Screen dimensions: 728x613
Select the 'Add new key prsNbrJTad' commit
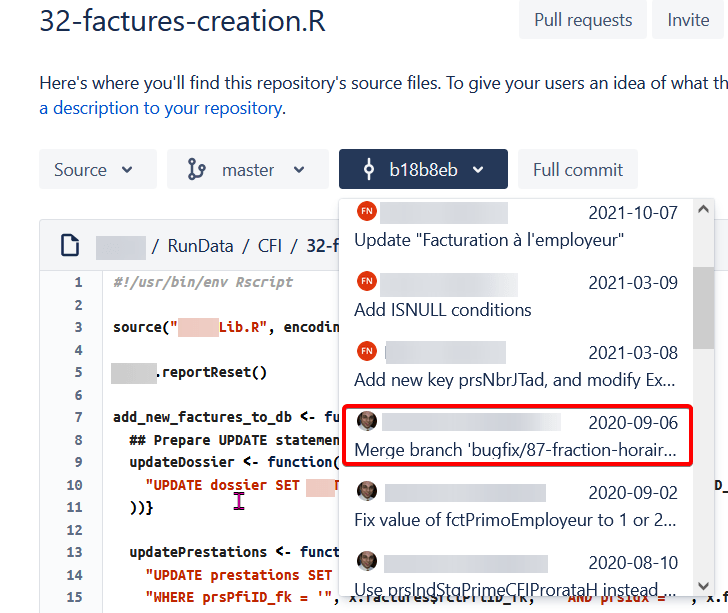click(x=516, y=366)
